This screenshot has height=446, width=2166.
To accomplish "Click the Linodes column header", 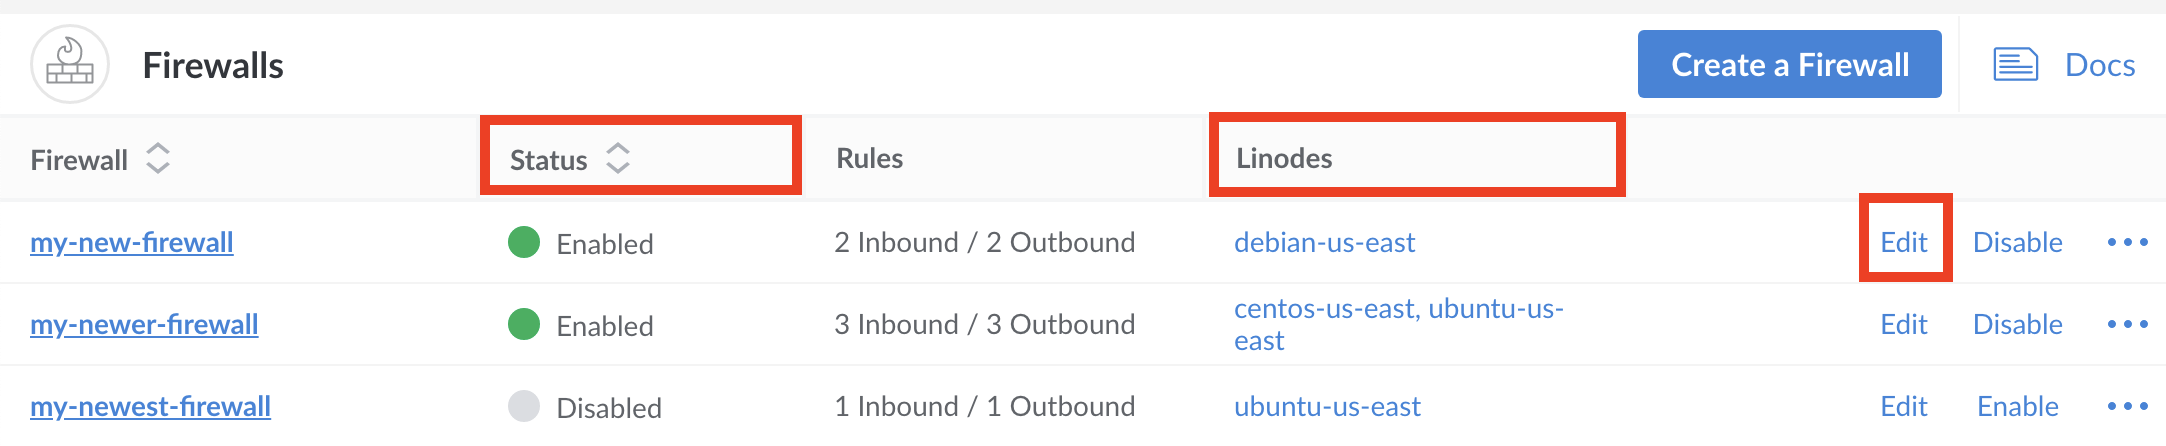I will coord(1284,158).
